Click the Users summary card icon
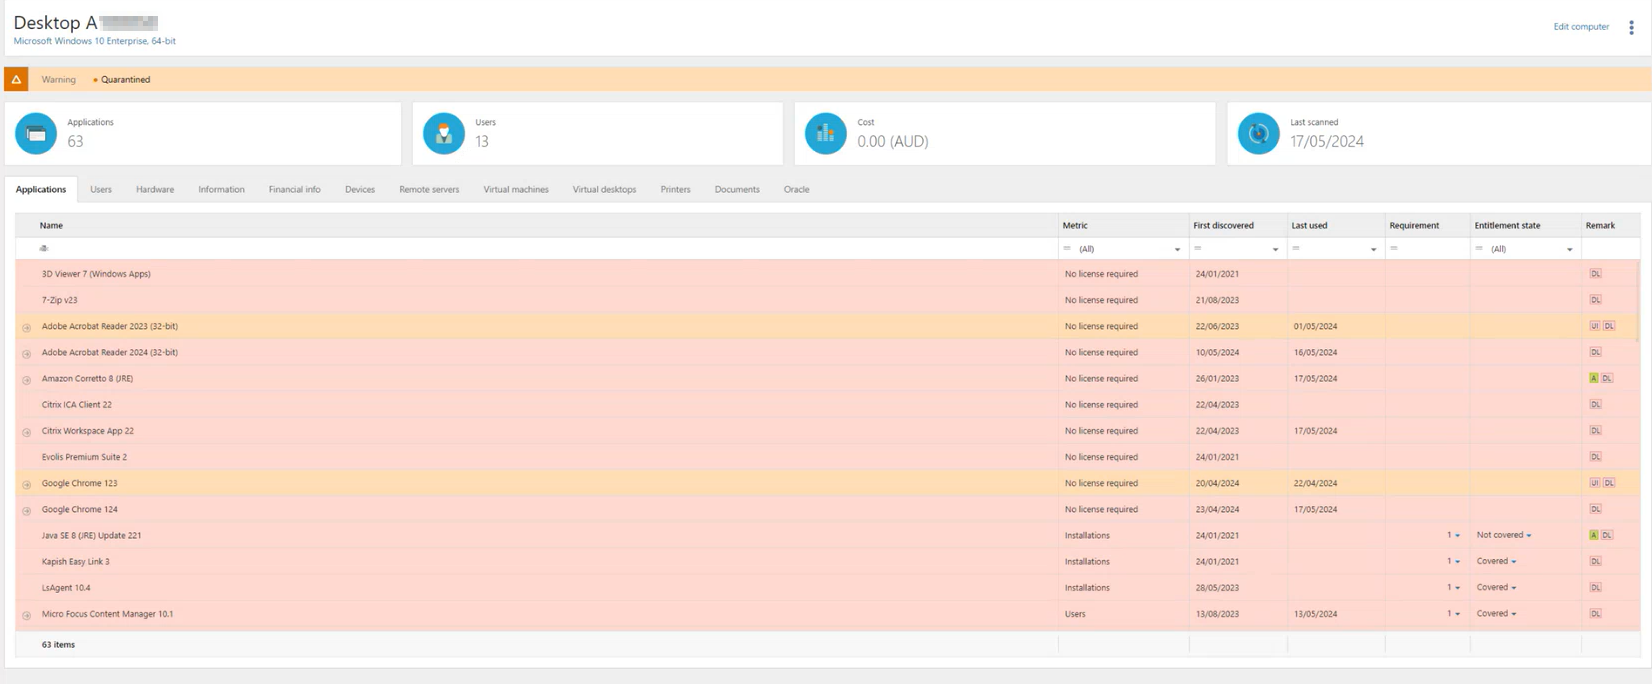The image size is (1652, 684). pyautogui.click(x=444, y=133)
